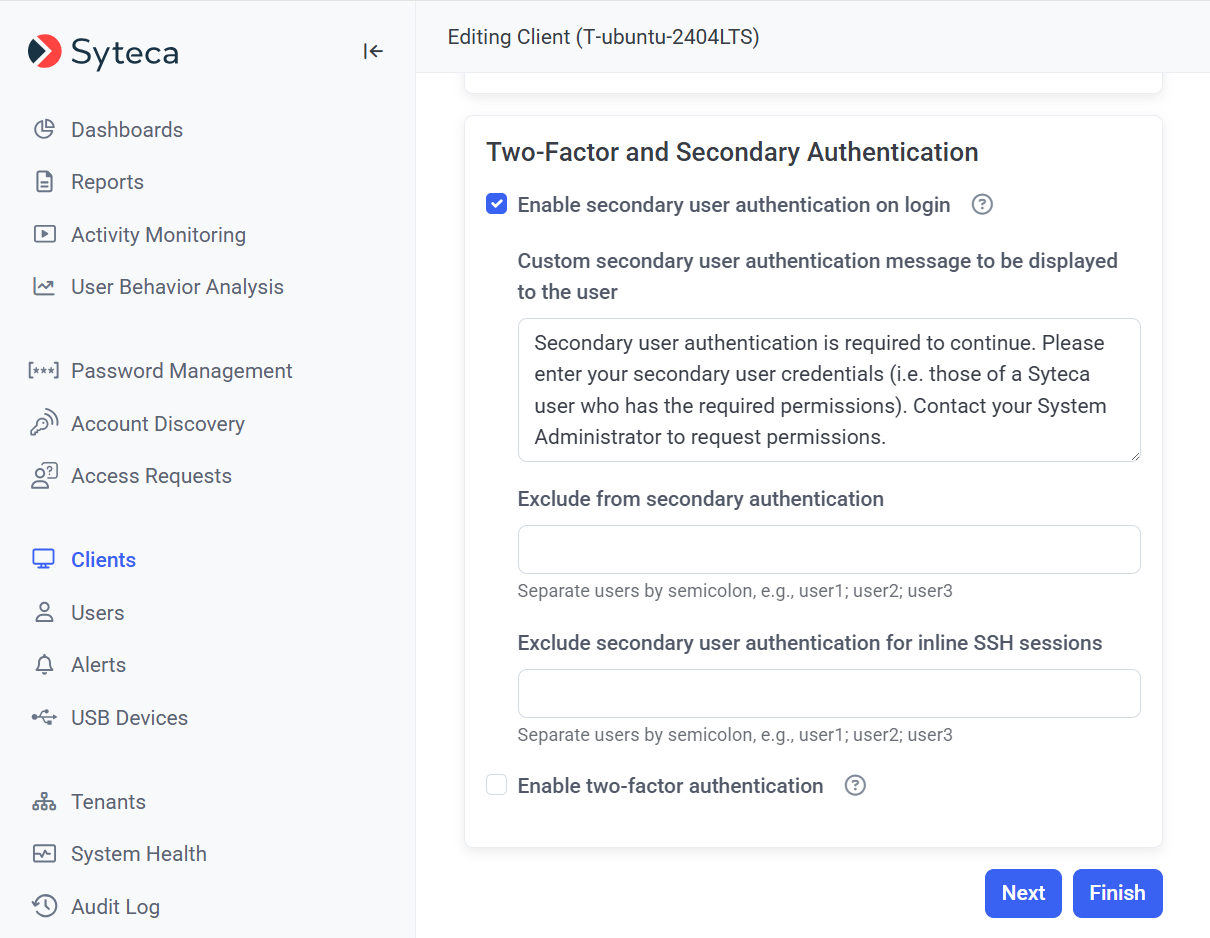This screenshot has height=938, width=1210.
Task: Go to the Users section
Action: (x=98, y=613)
